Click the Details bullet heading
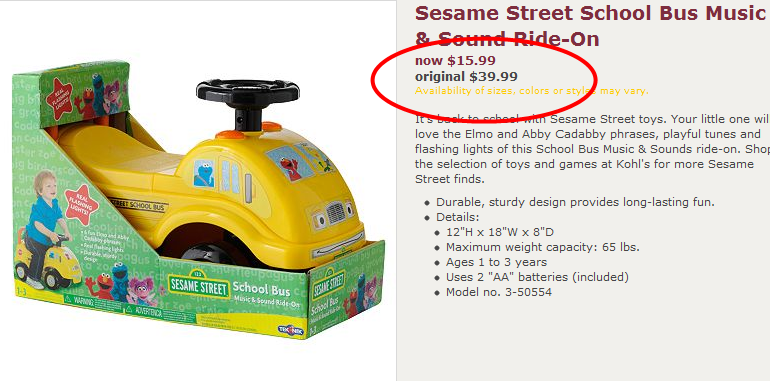 point(458,218)
